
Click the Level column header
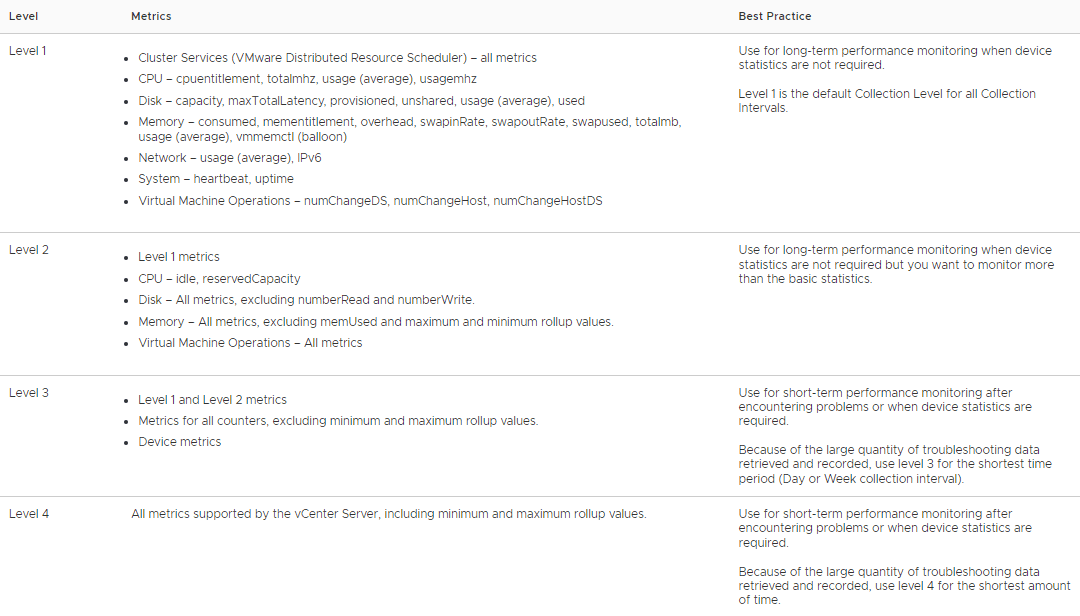[24, 16]
